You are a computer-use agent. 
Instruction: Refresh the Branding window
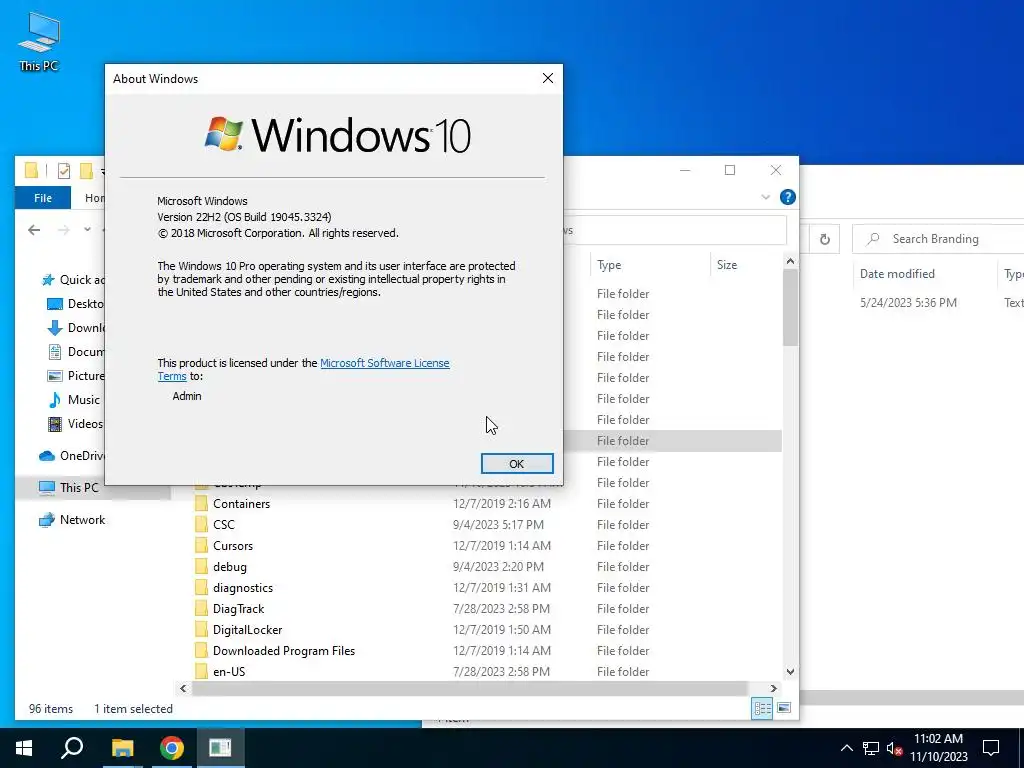click(825, 239)
